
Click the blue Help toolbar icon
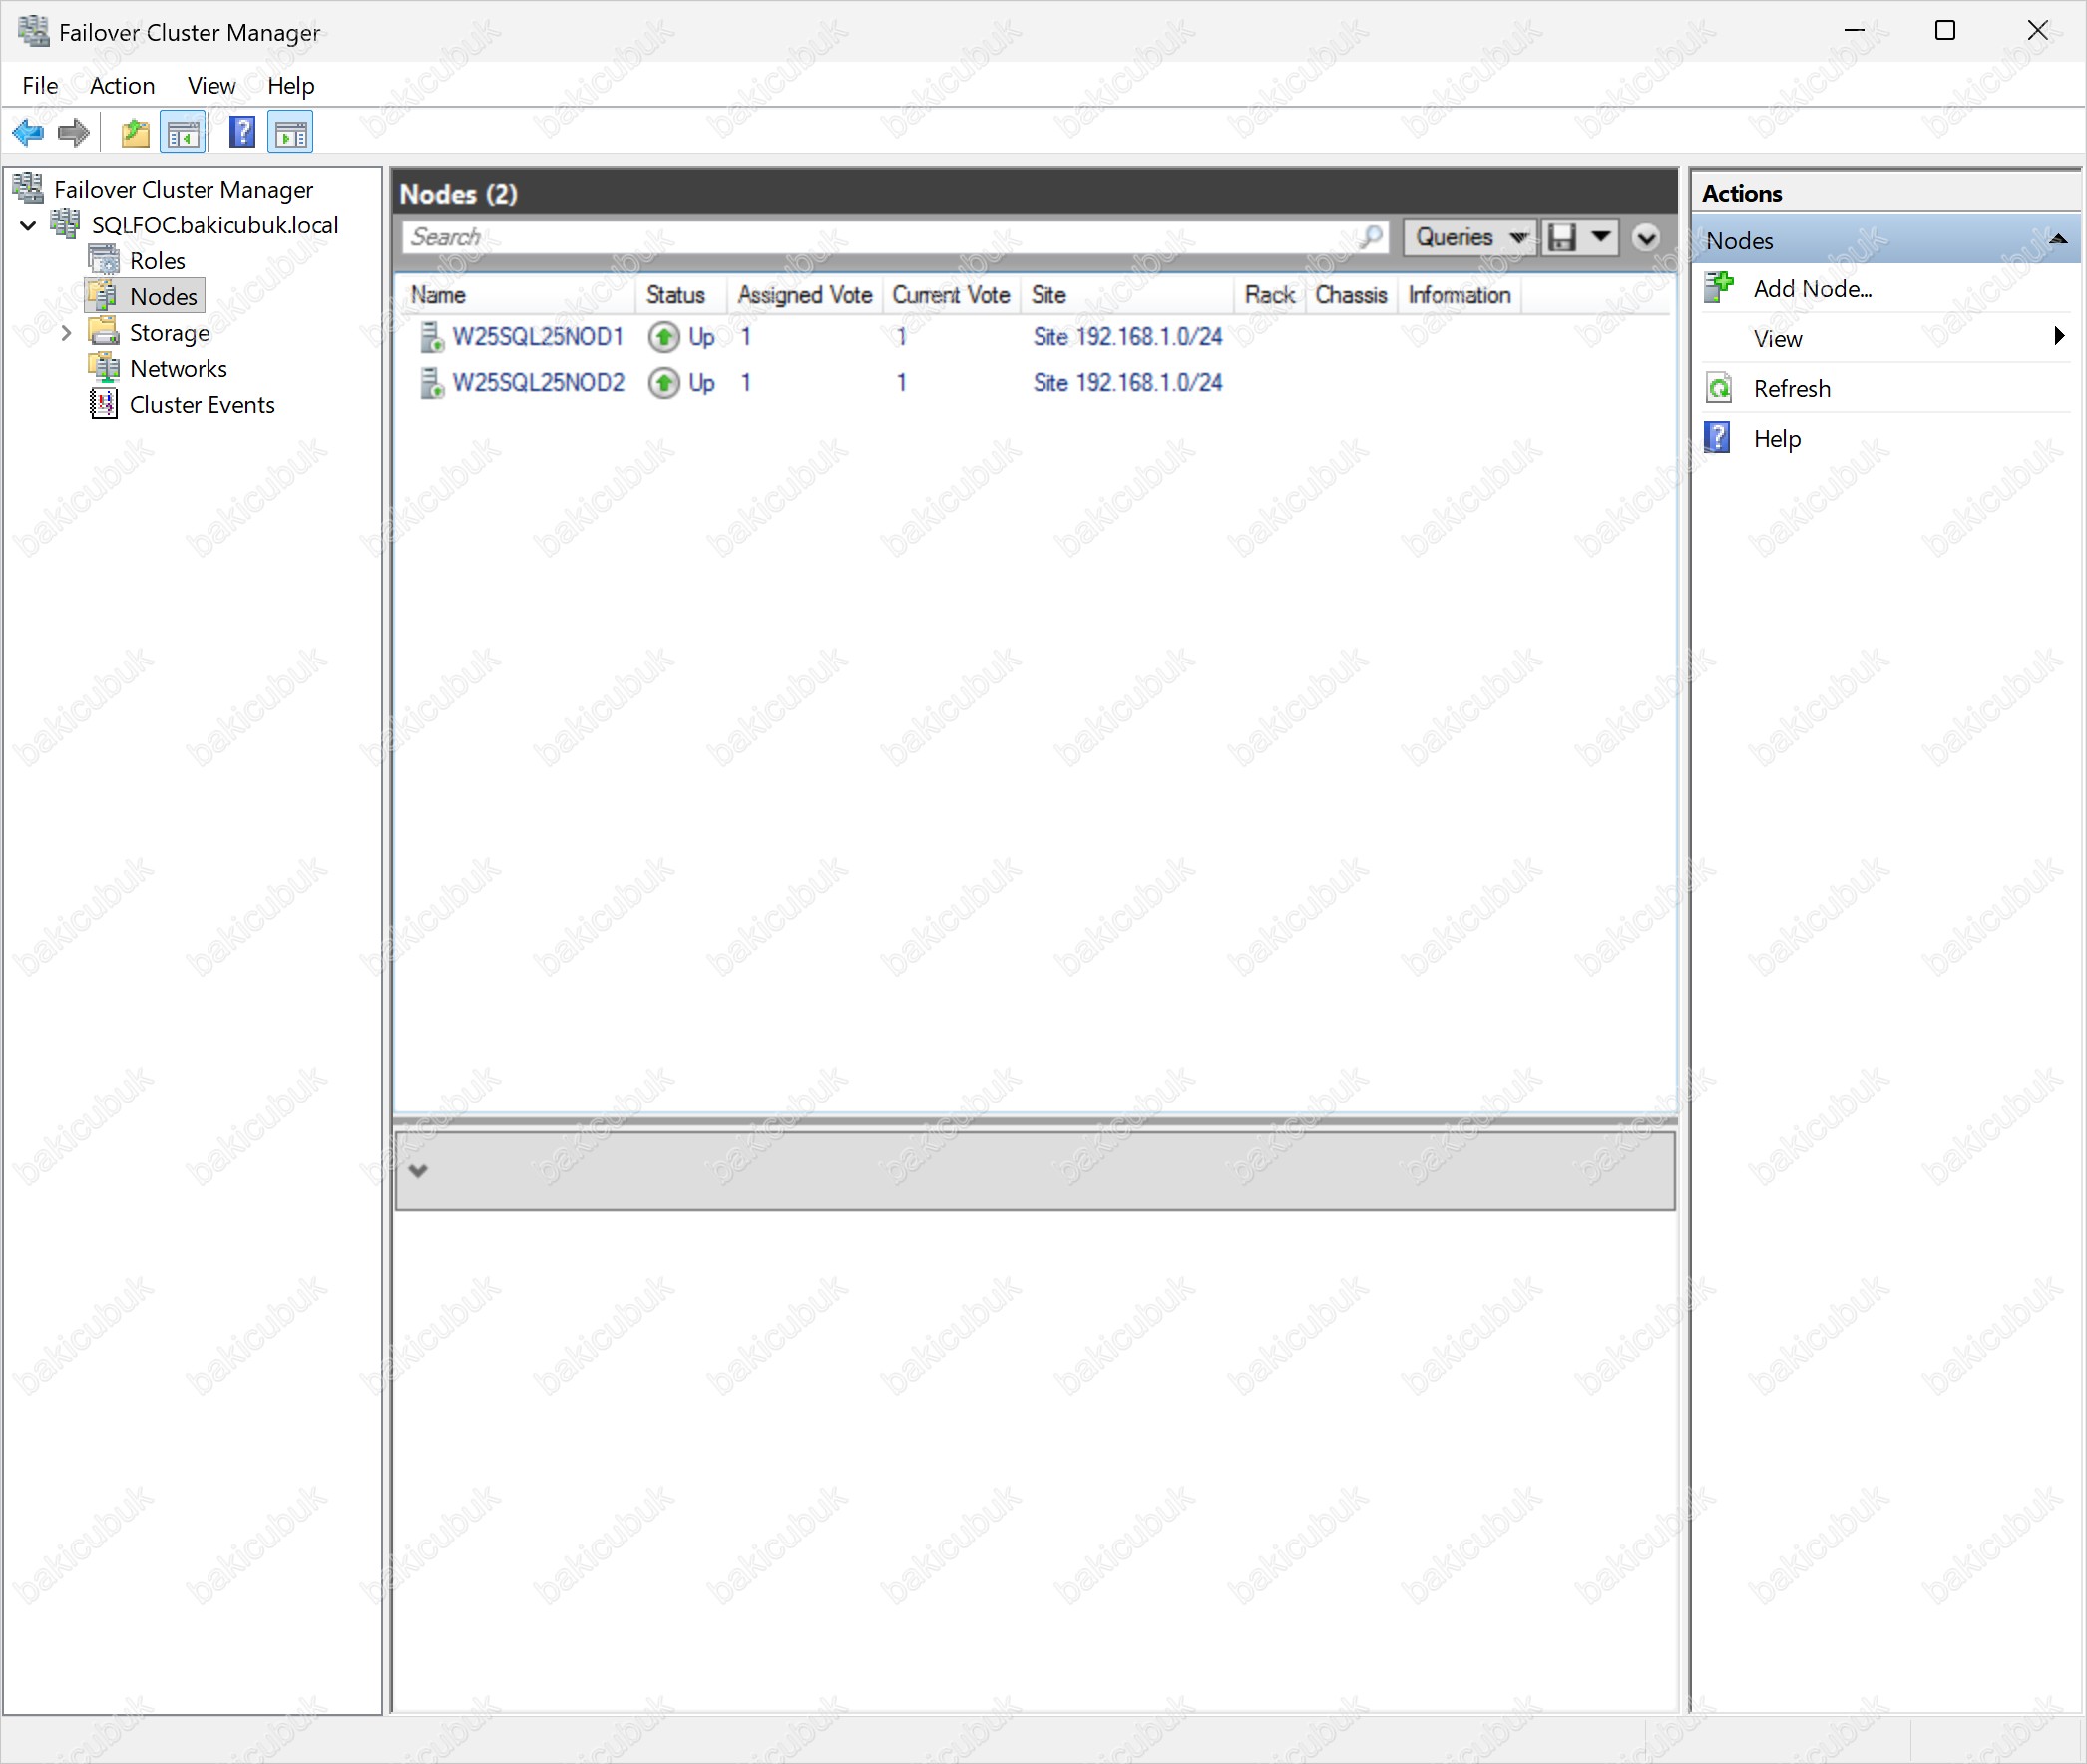(x=242, y=132)
